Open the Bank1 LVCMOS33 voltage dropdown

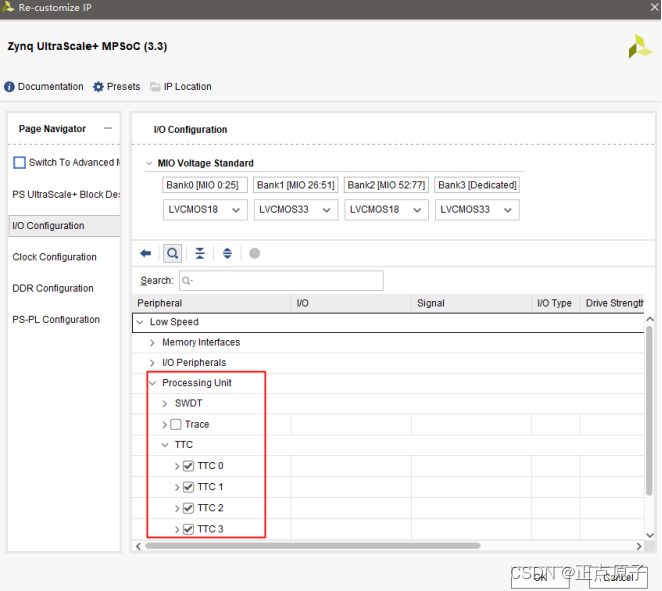[296, 210]
